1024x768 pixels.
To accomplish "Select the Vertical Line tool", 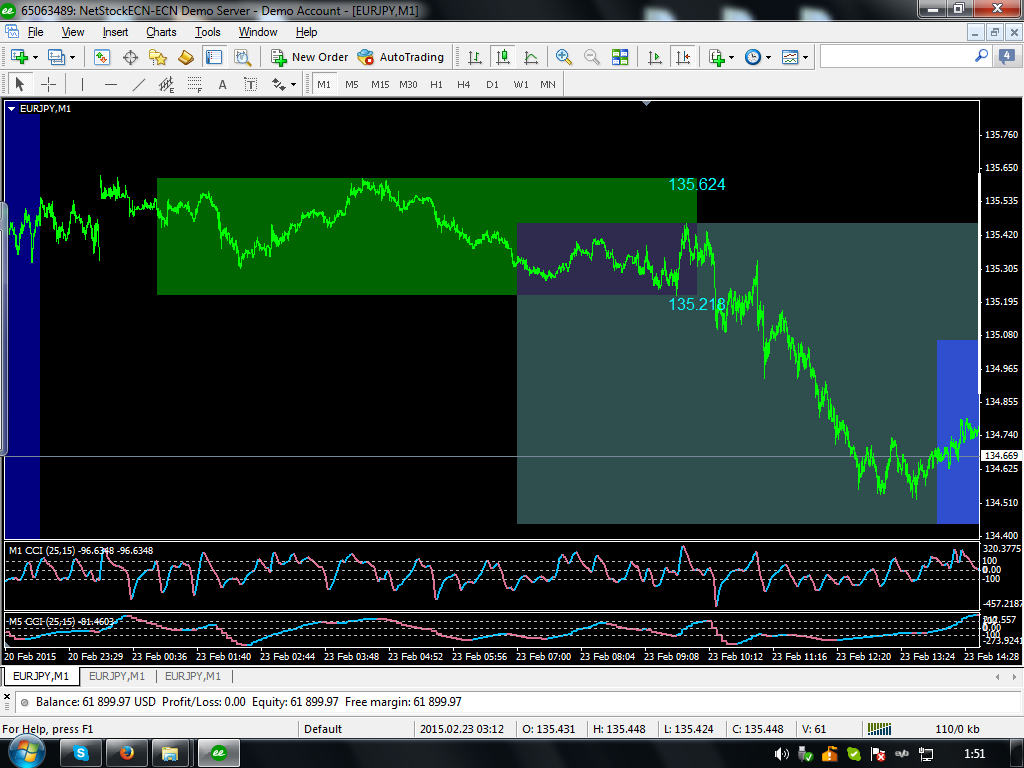I will click(82, 84).
